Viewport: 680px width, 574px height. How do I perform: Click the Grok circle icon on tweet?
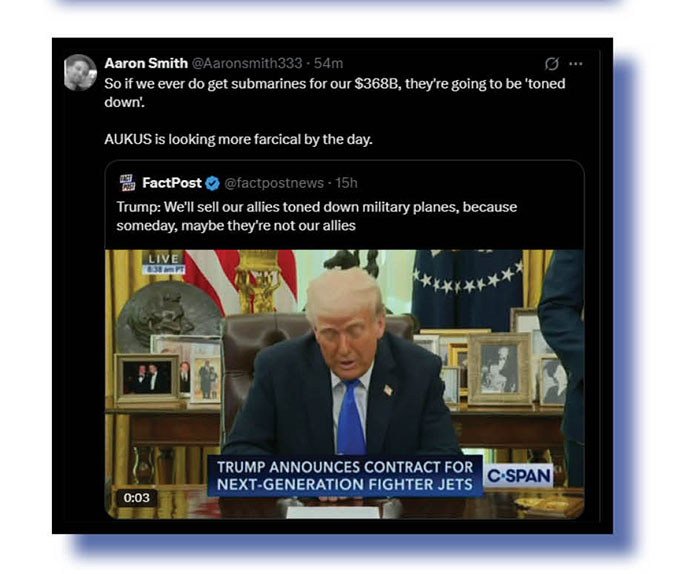click(x=552, y=64)
